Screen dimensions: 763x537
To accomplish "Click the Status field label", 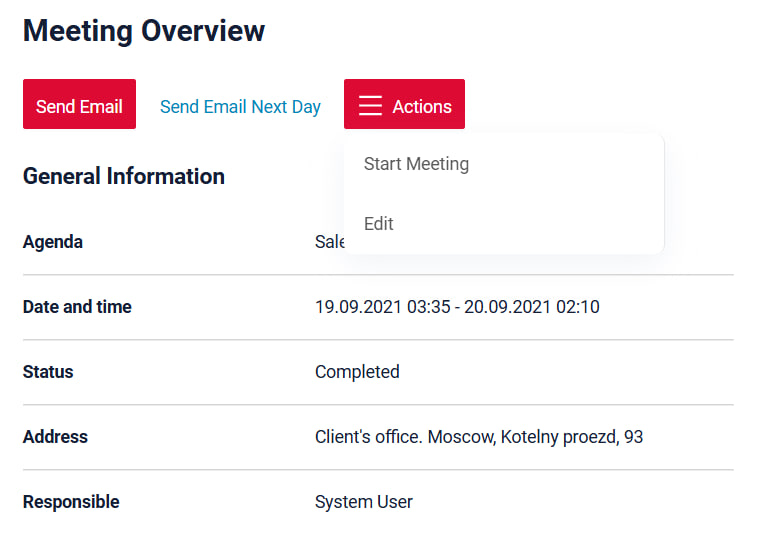I will 48,372.
